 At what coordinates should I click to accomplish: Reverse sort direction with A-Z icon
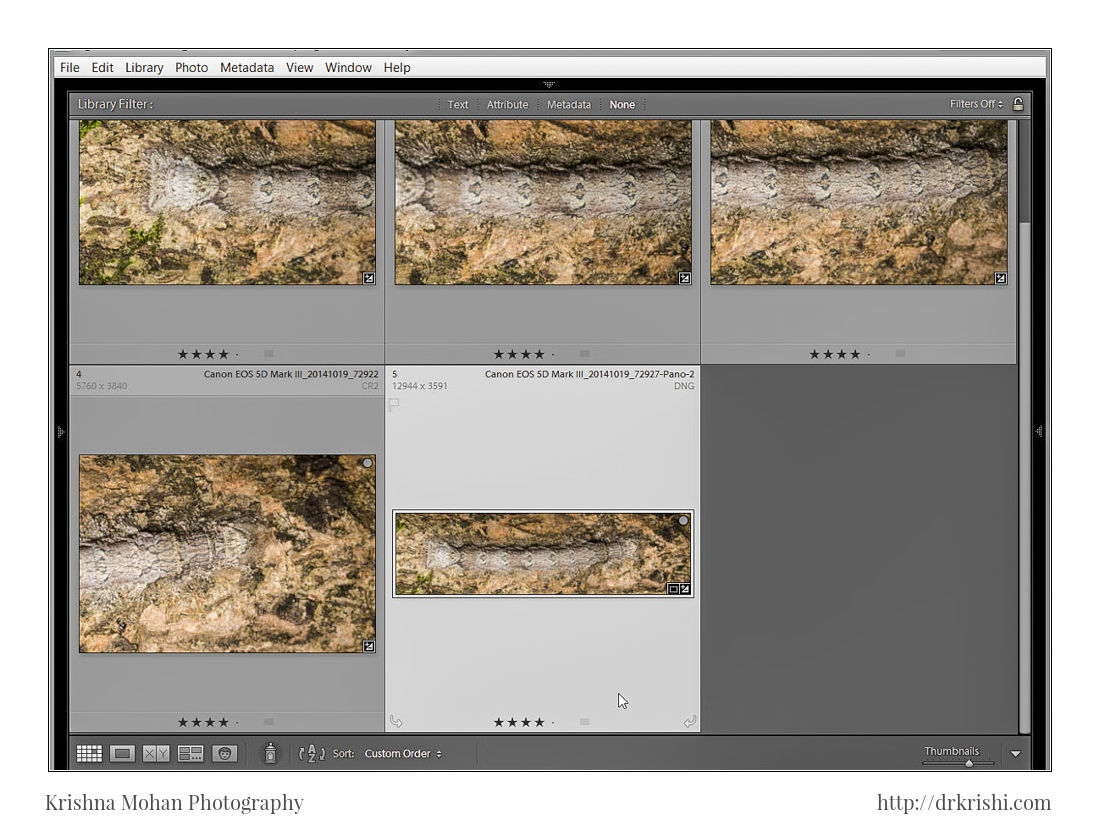coord(311,753)
